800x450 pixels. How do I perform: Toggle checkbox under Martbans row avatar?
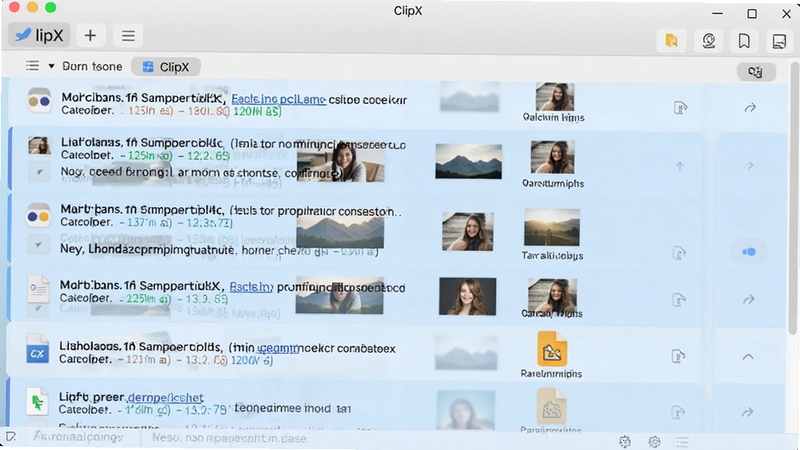pyautogui.click(x=38, y=245)
